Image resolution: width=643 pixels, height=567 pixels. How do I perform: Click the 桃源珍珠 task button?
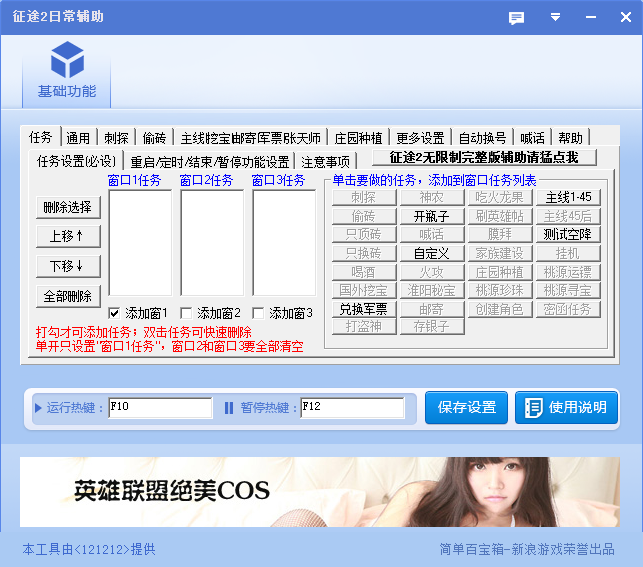click(500, 290)
